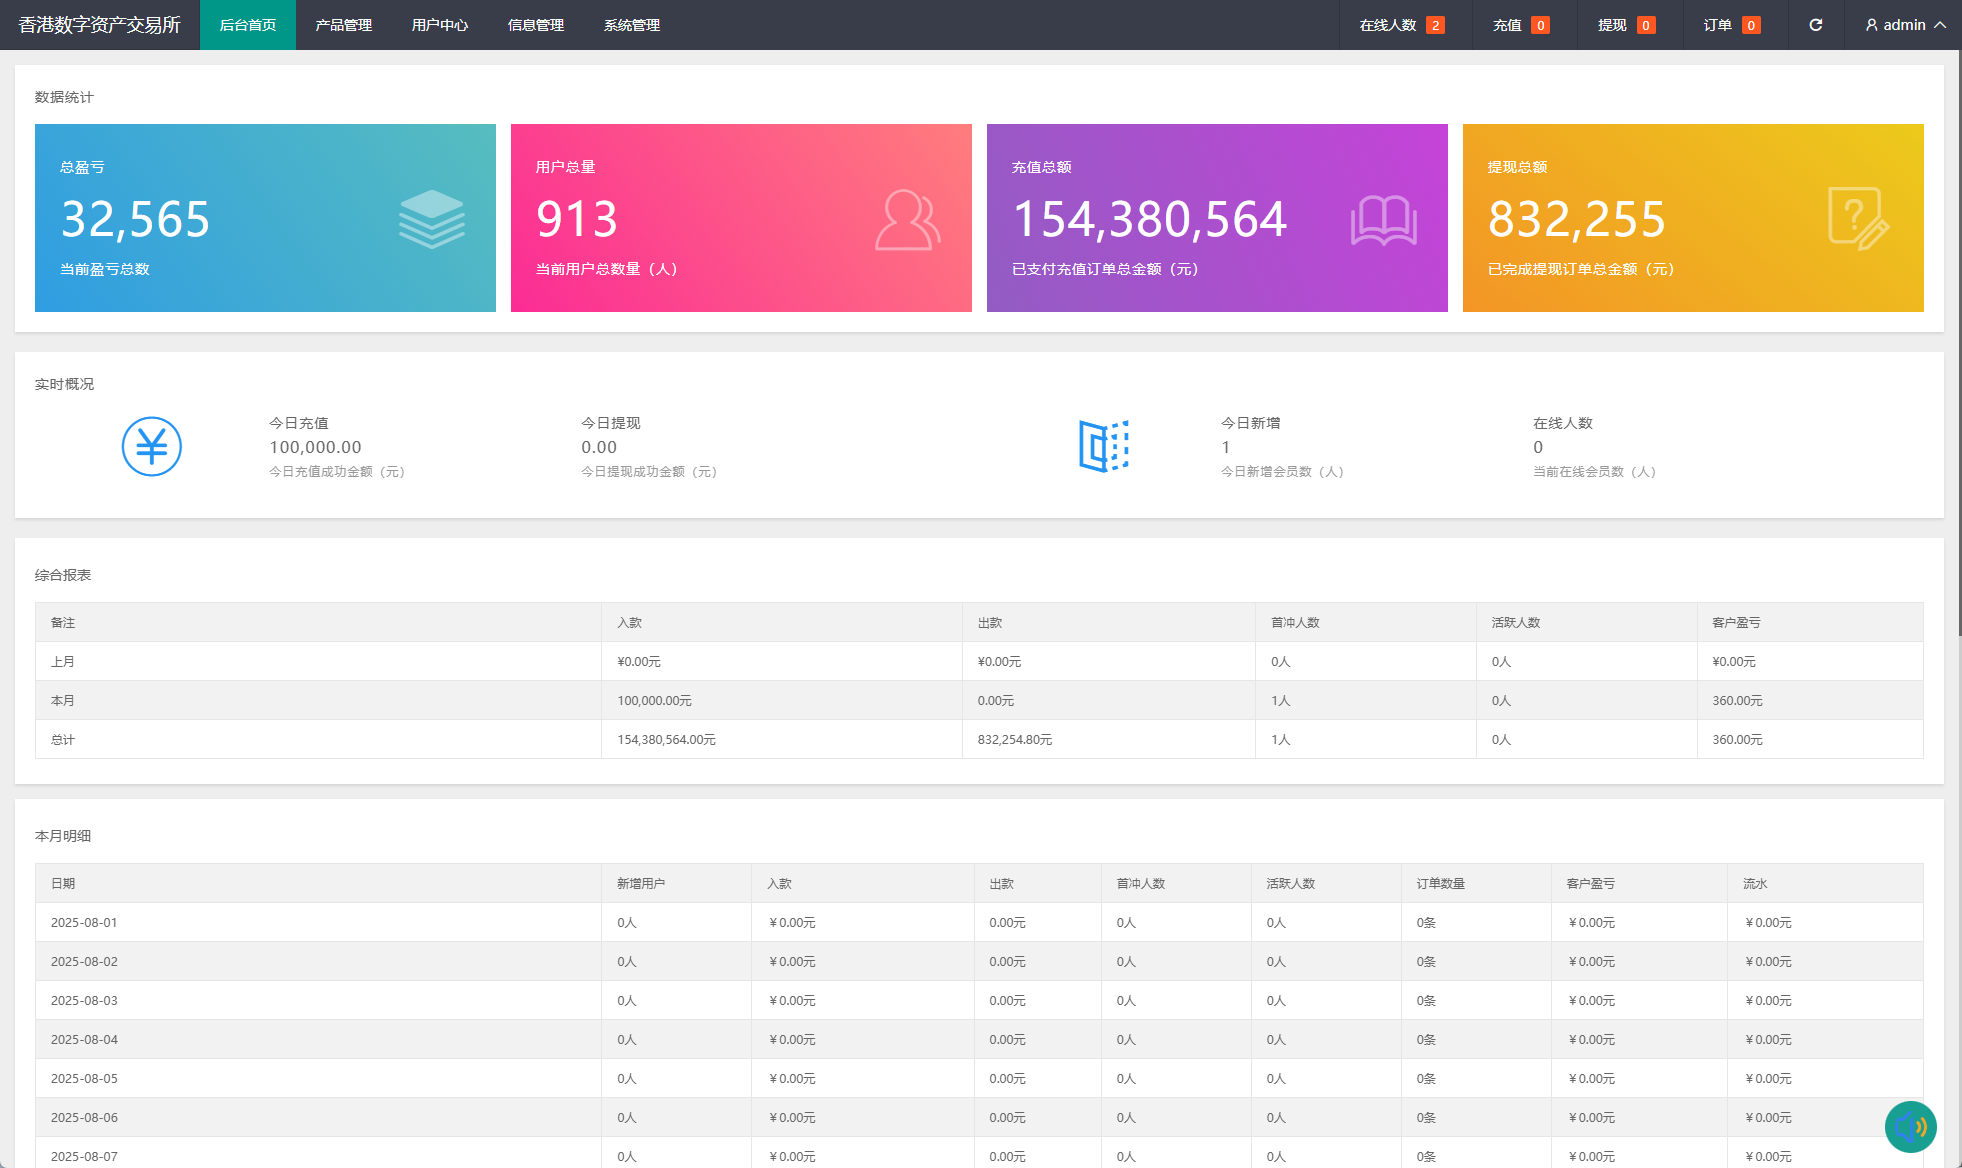Open the 用户中心 menu
The height and width of the screenshot is (1168, 1962).
(x=439, y=25)
